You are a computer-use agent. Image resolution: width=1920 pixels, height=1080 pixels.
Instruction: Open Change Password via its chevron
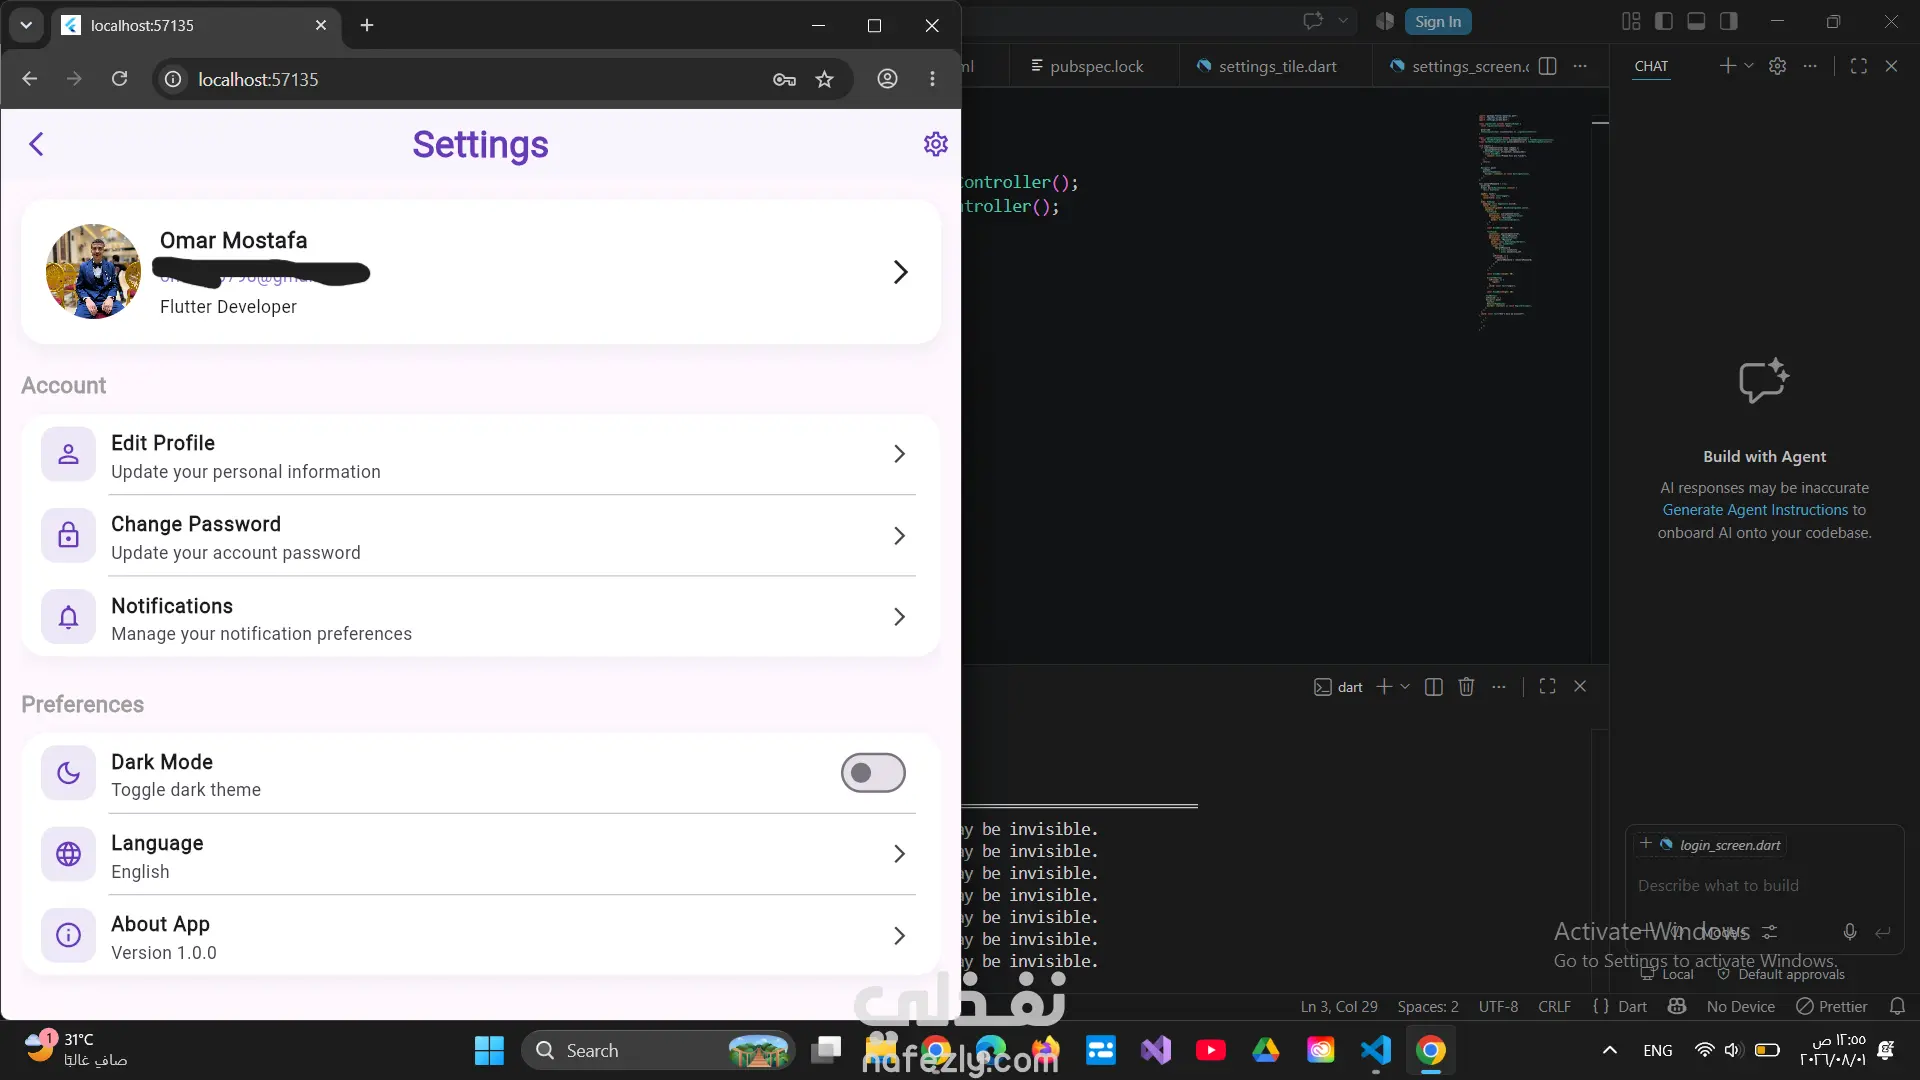[x=899, y=536]
